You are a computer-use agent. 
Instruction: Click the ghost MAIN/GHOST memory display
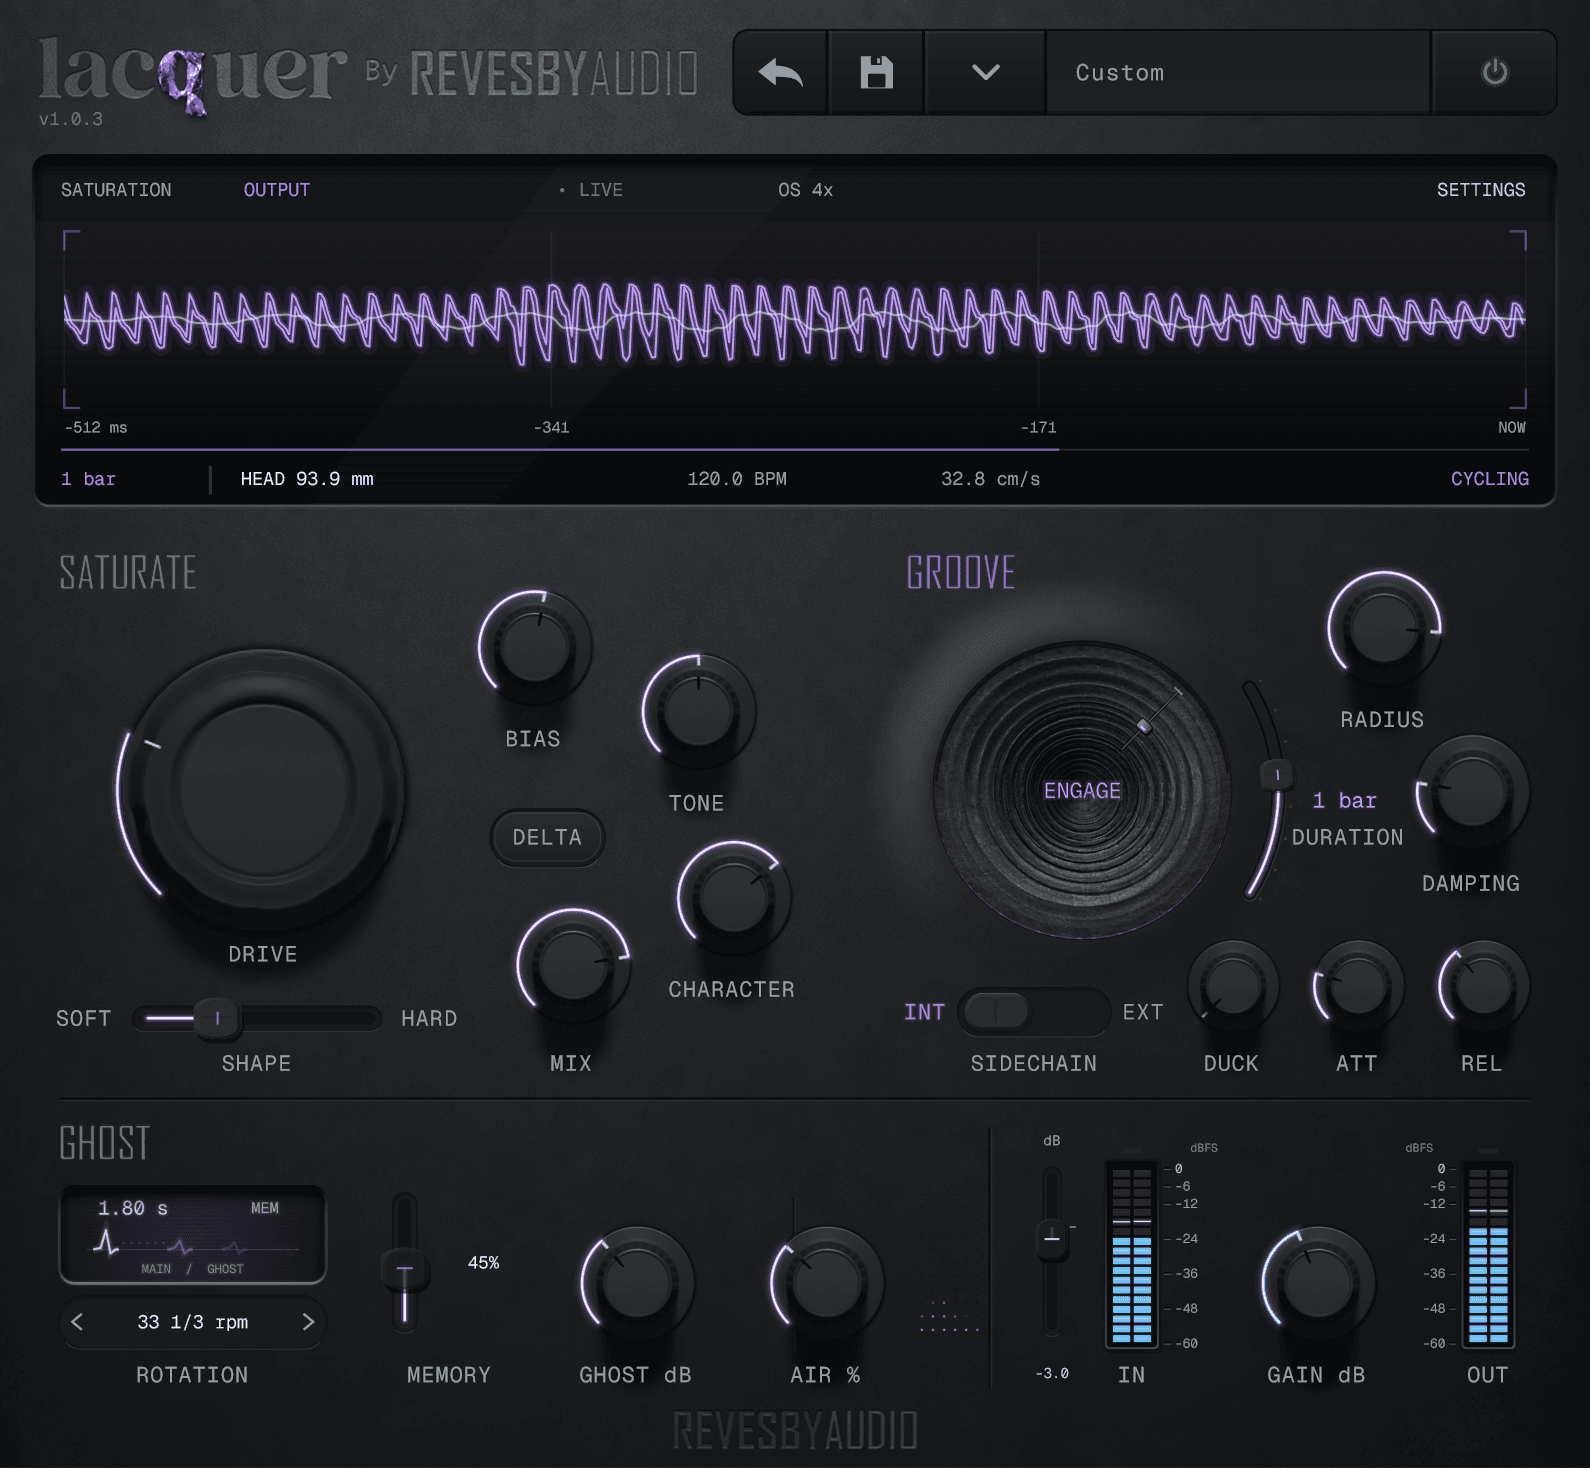point(193,1235)
